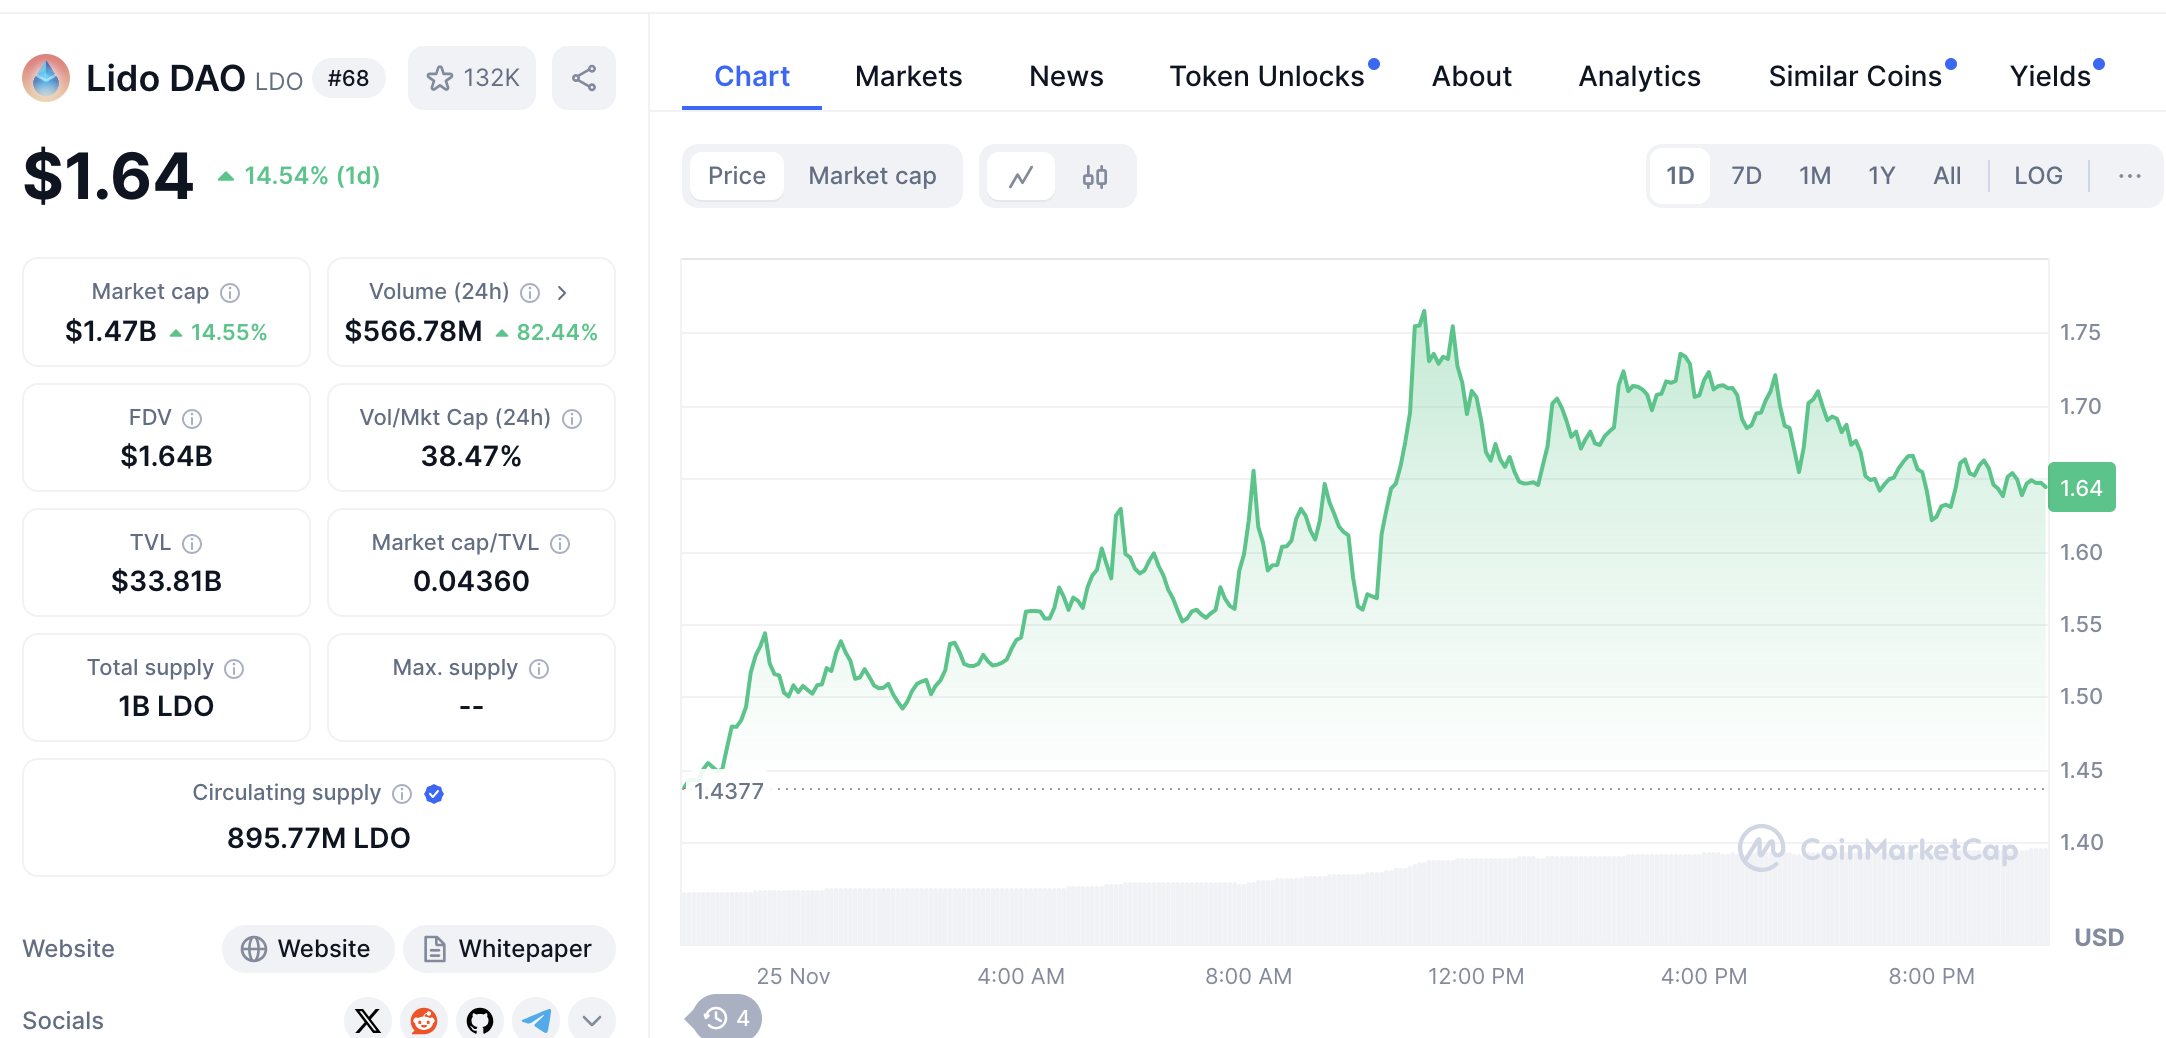2166x1038 pixels.
Task: Click the current price 1.64 label
Action: (x=2081, y=488)
